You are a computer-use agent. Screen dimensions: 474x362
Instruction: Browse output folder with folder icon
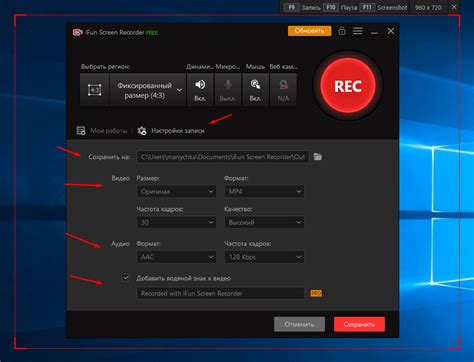point(318,157)
